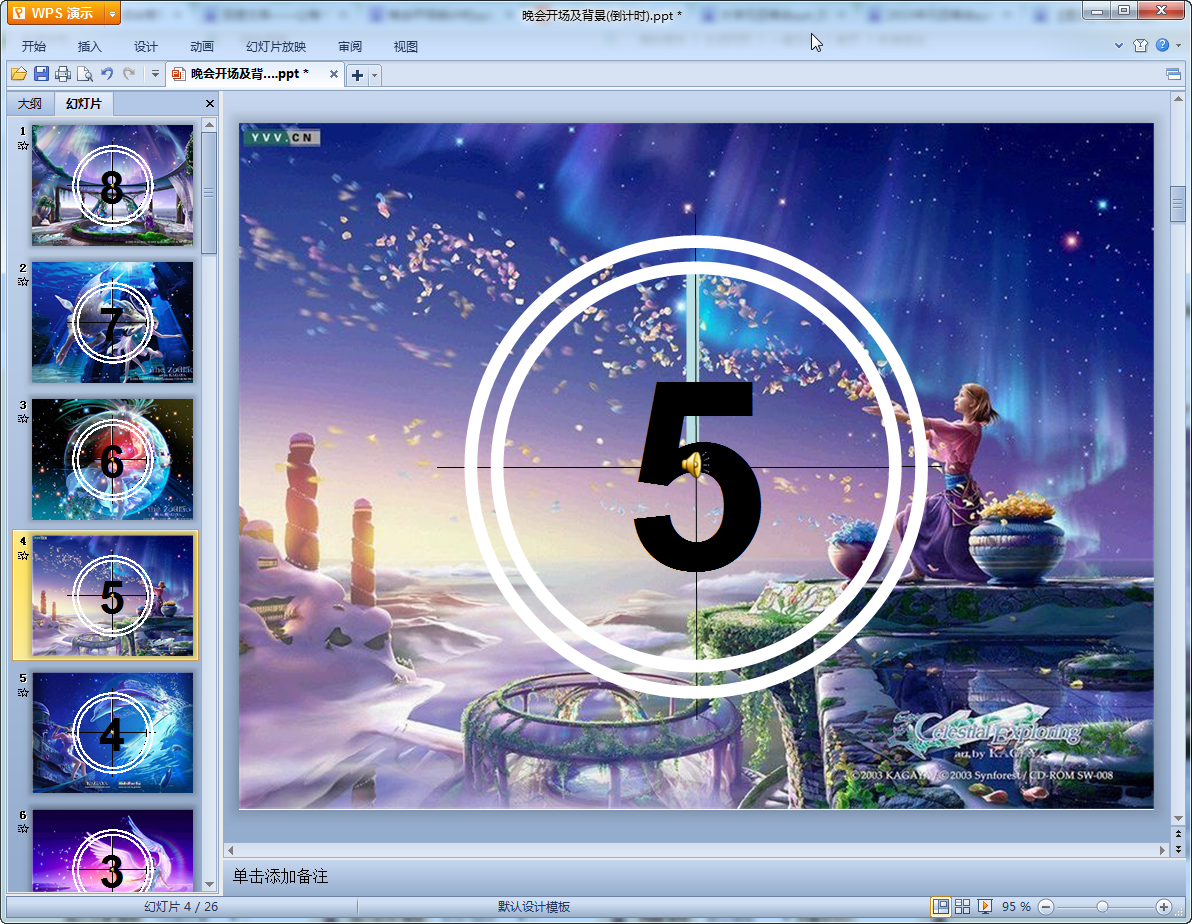The width and height of the screenshot is (1192, 924).
Task: Click the horizontal scroll left arrow
Action: [x=230, y=850]
